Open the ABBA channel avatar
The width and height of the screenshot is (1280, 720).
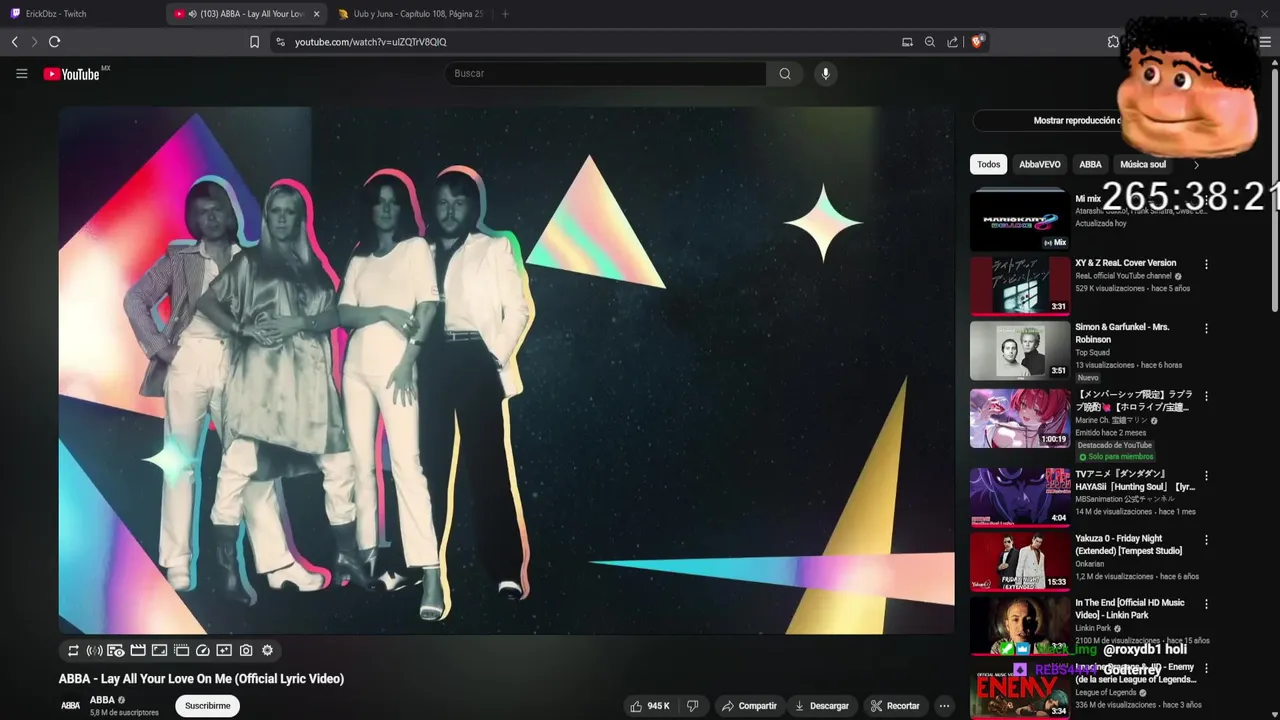71,706
